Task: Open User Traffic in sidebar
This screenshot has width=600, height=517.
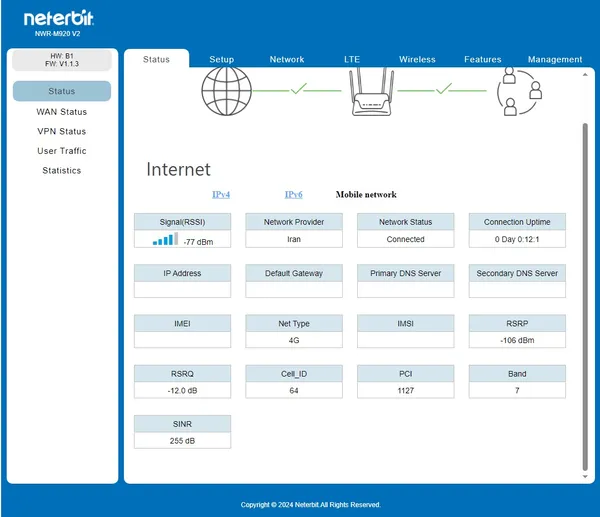Action: [x=62, y=151]
